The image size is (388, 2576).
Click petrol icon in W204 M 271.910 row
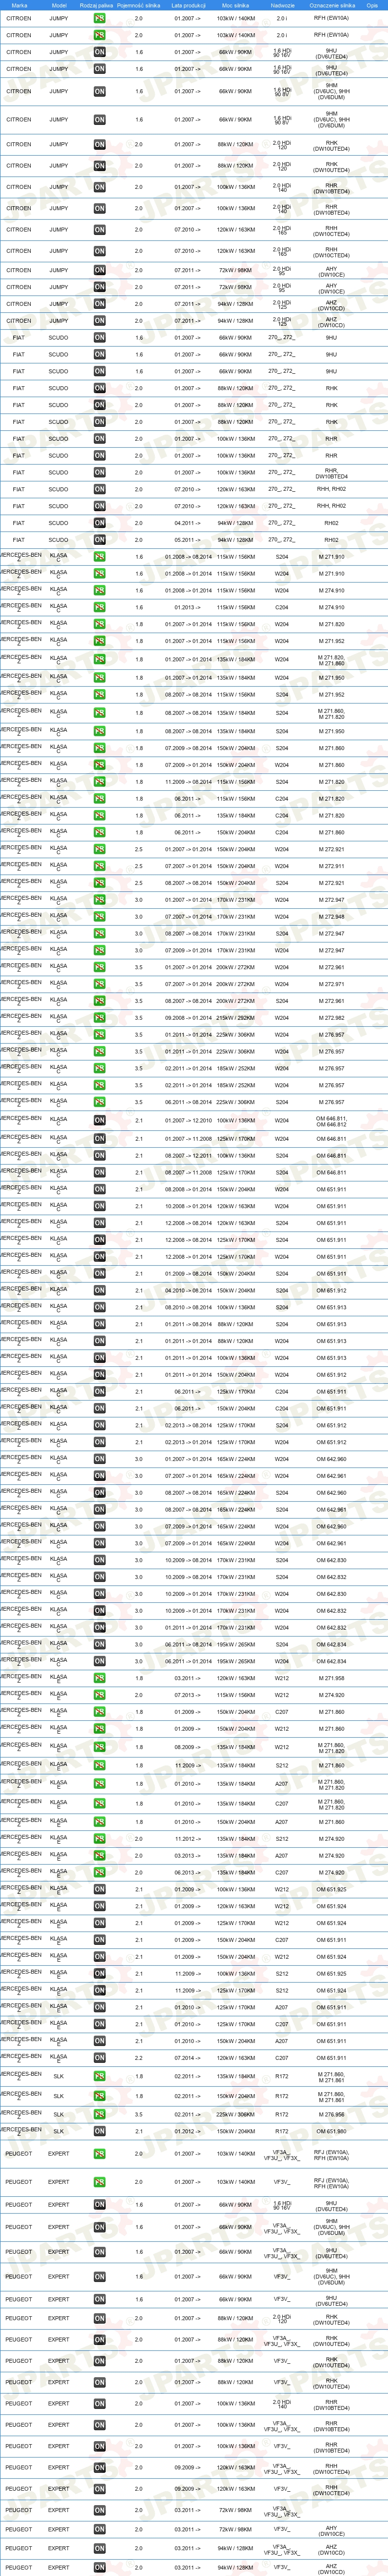pos(99,574)
